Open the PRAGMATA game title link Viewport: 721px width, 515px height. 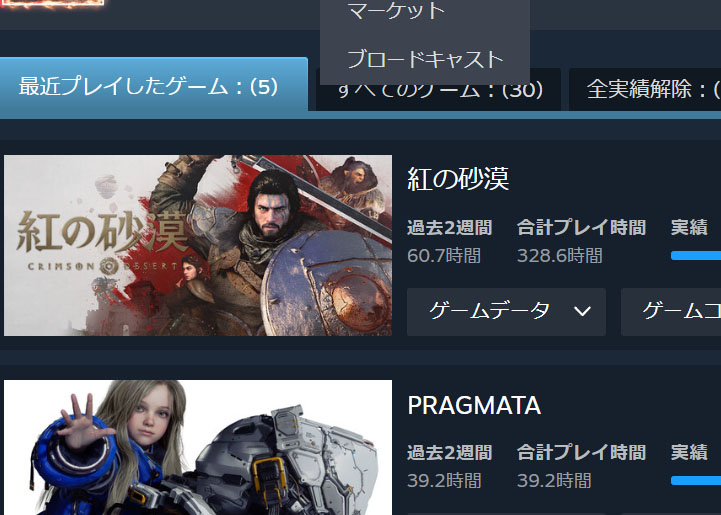click(x=474, y=405)
